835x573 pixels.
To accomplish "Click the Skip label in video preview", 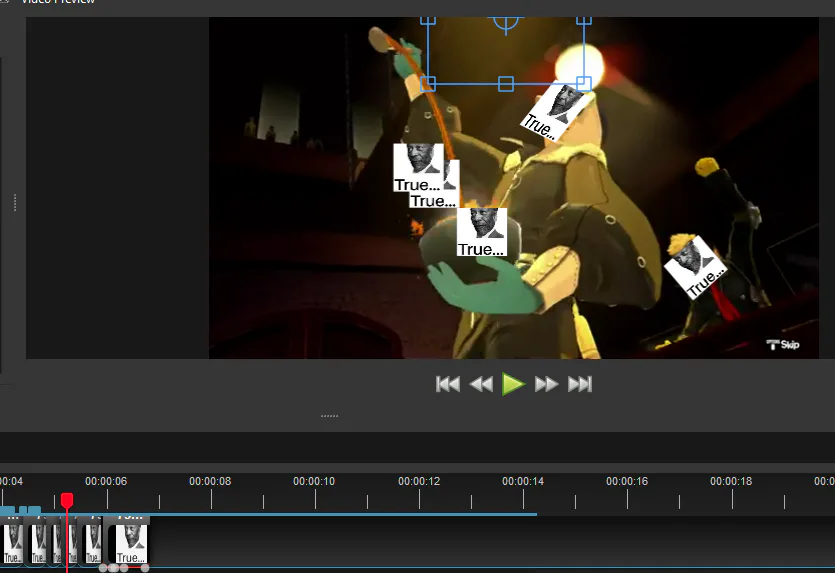I will click(x=790, y=345).
